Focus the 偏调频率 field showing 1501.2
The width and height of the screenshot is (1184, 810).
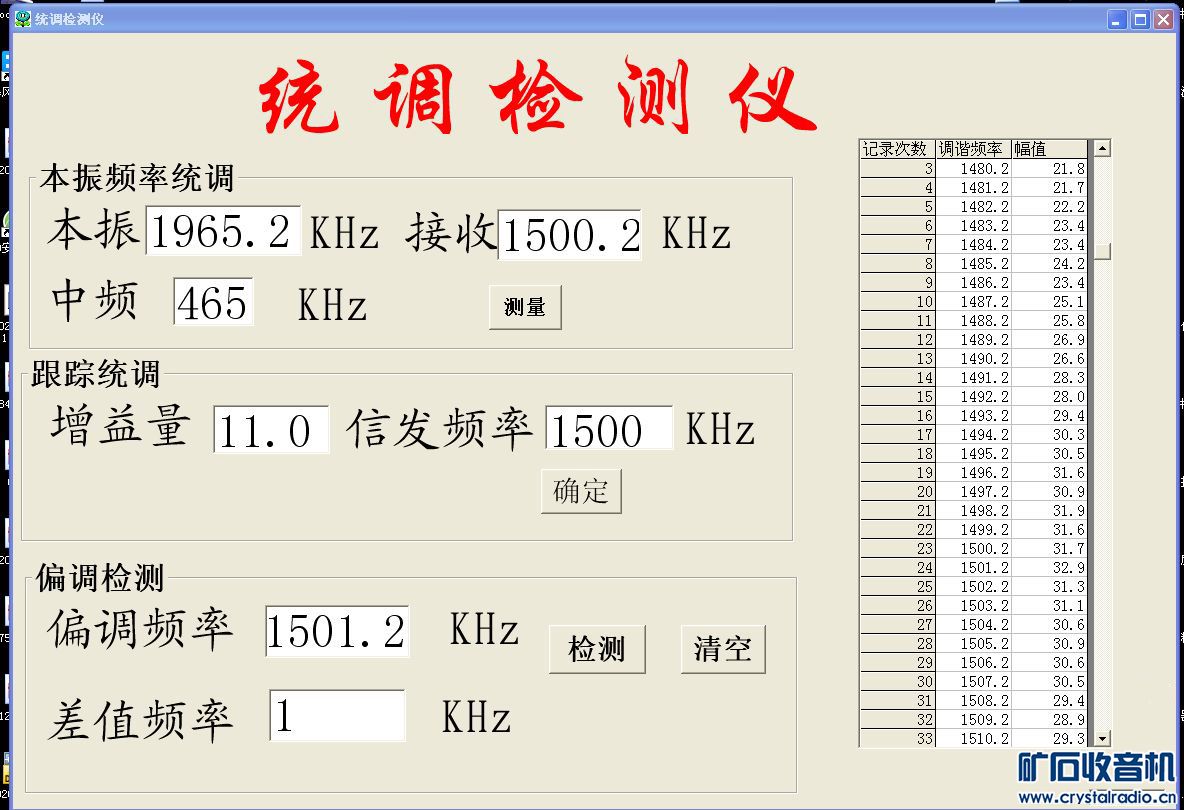(338, 631)
